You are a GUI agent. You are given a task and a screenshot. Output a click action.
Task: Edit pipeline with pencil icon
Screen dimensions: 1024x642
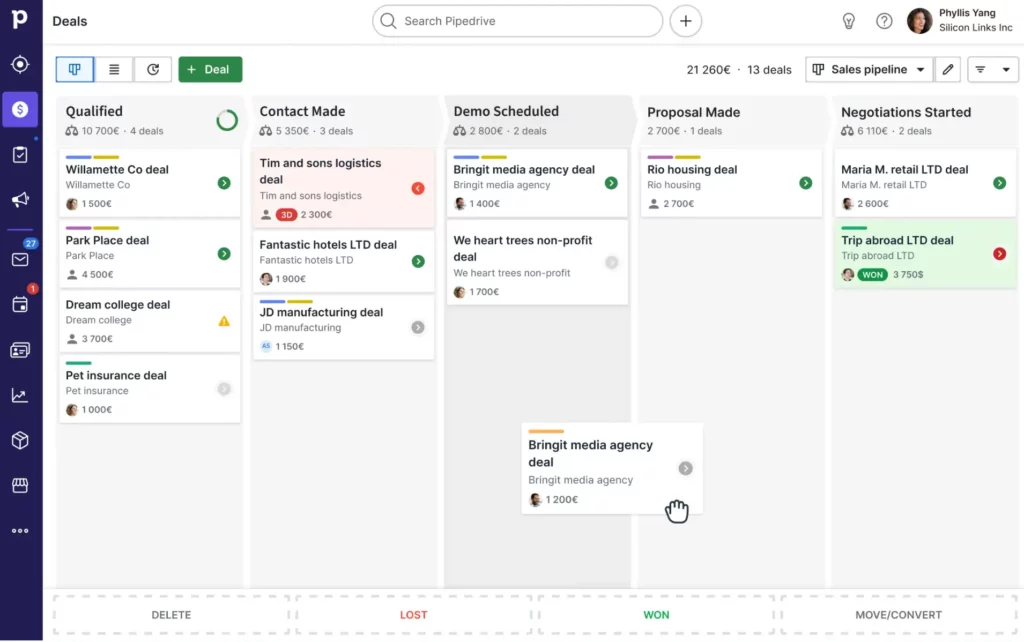pos(948,69)
